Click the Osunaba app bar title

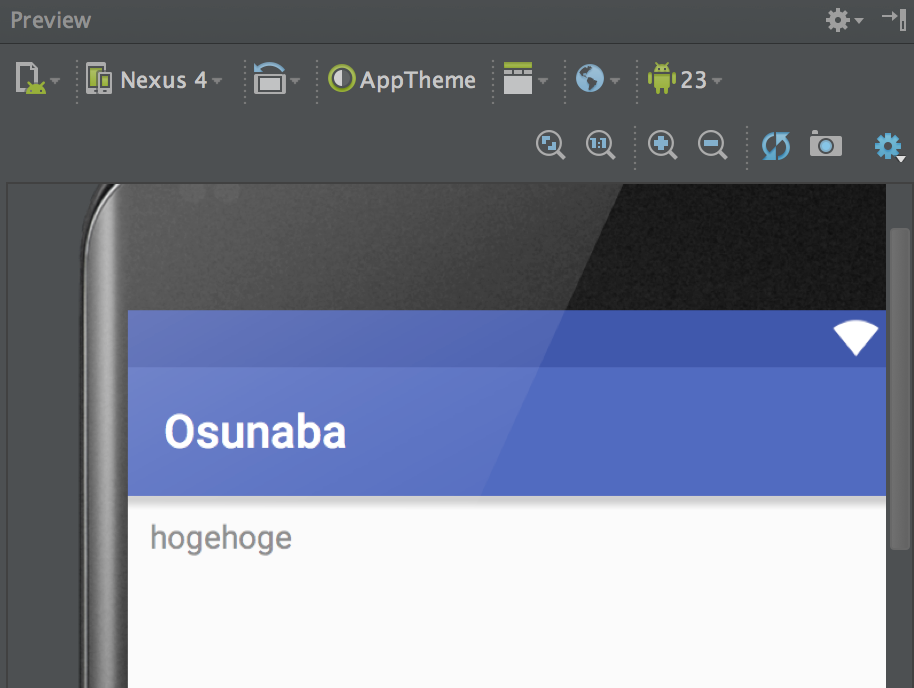tap(255, 432)
